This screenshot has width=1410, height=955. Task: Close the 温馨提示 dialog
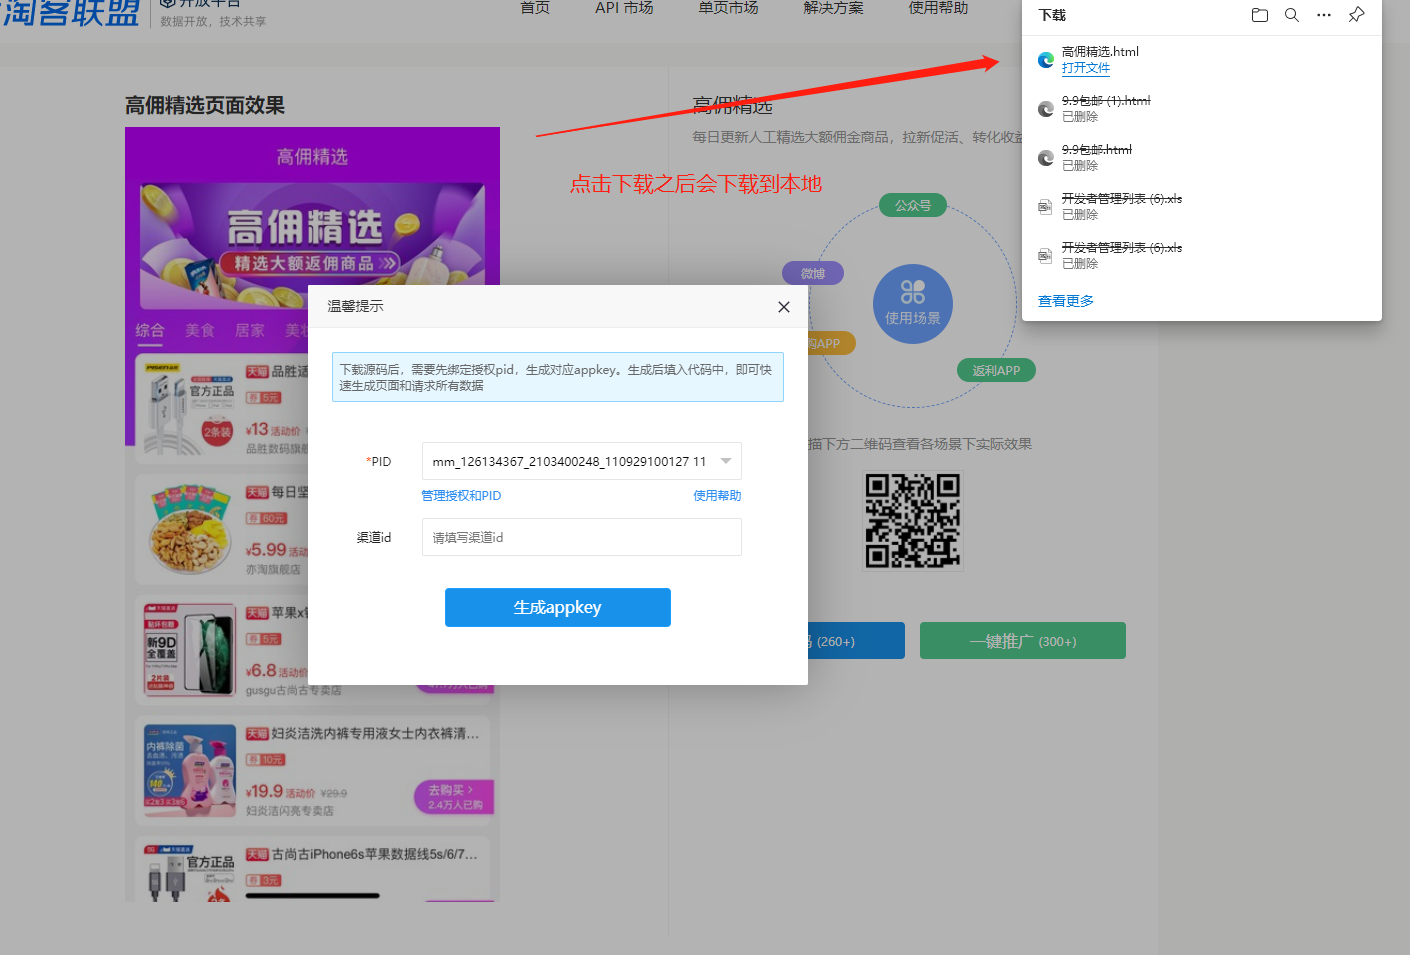pos(784,307)
